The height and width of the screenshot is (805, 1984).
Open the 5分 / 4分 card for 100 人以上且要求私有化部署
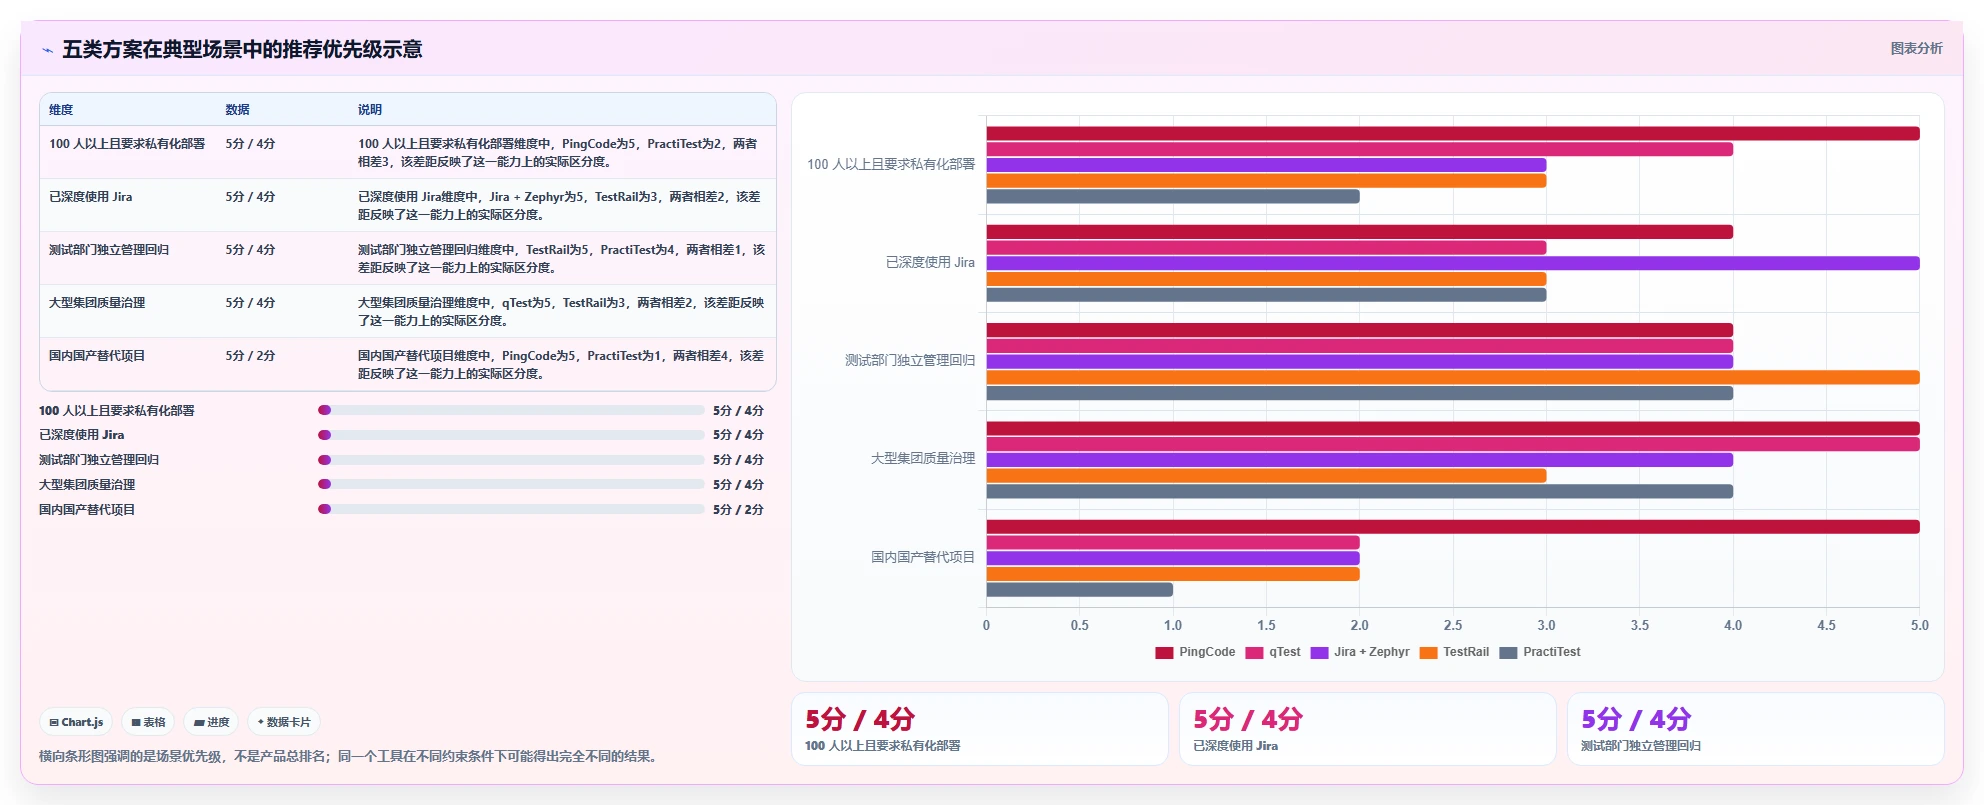pyautogui.click(x=980, y=729)
